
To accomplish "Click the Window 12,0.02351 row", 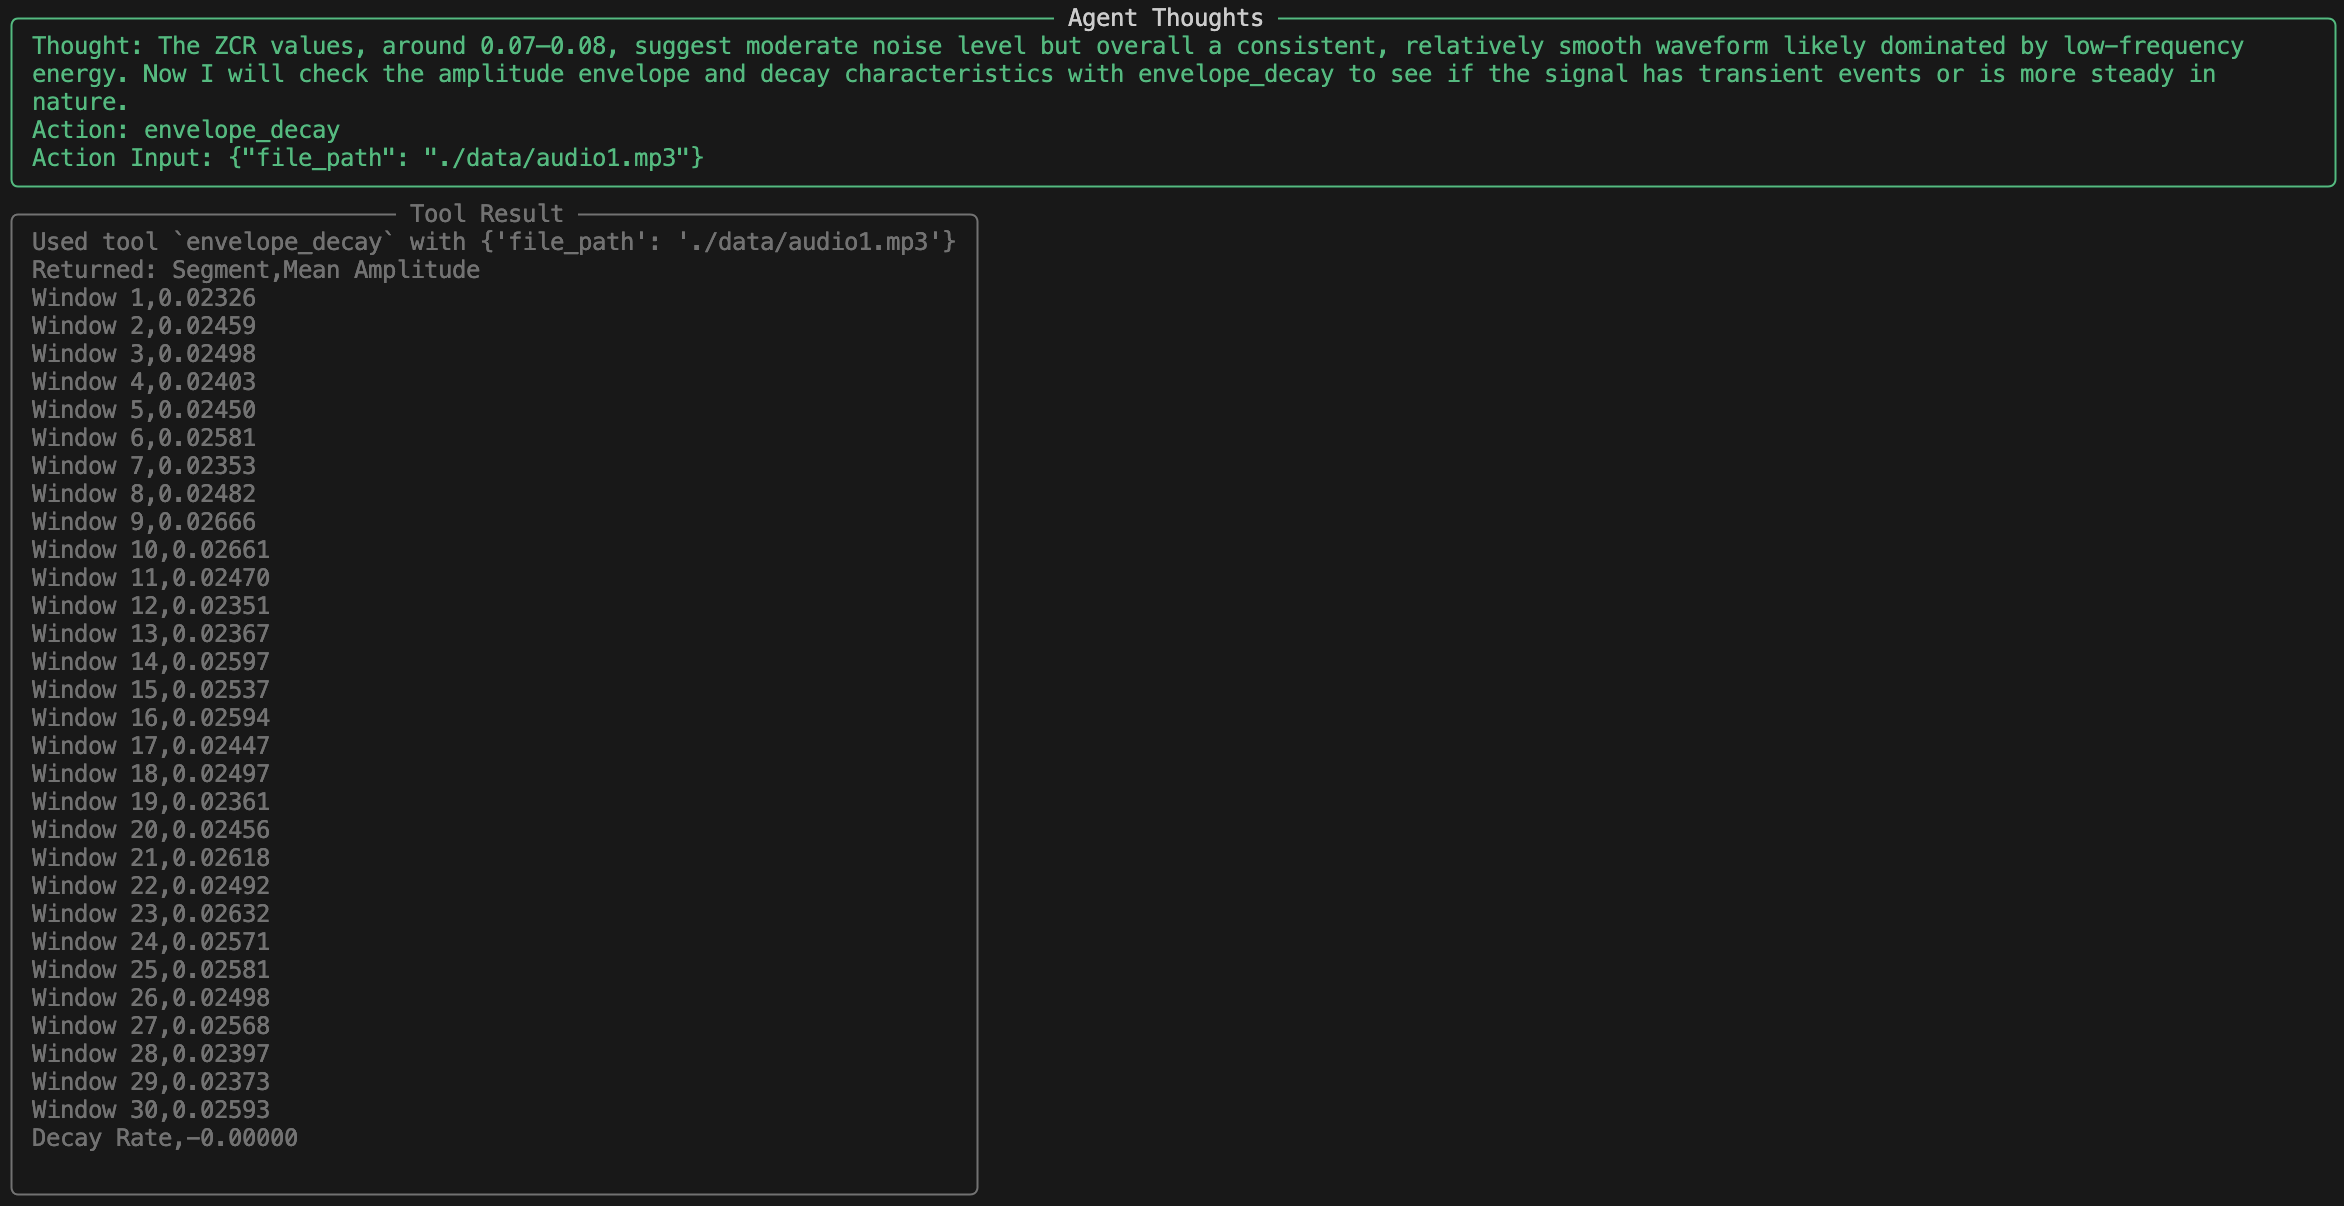I will (x=150, y=606).
